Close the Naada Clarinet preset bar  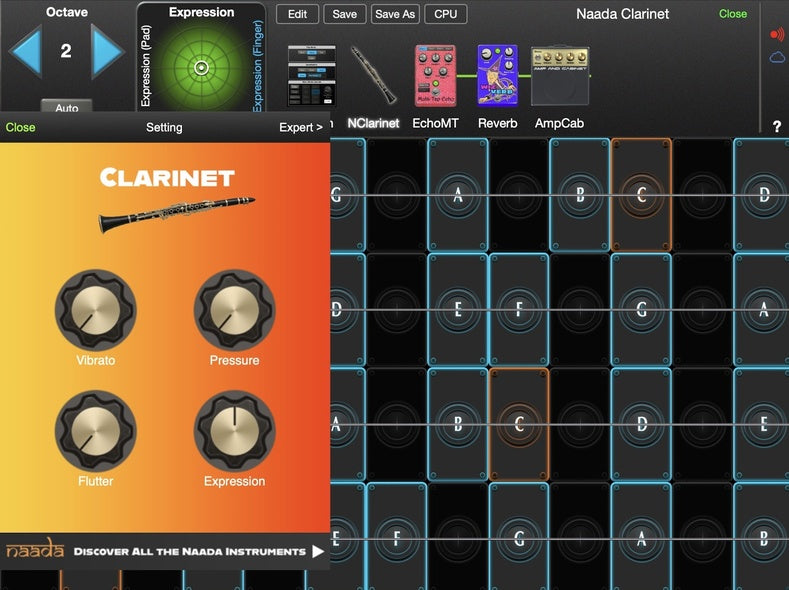coord(733,14)
